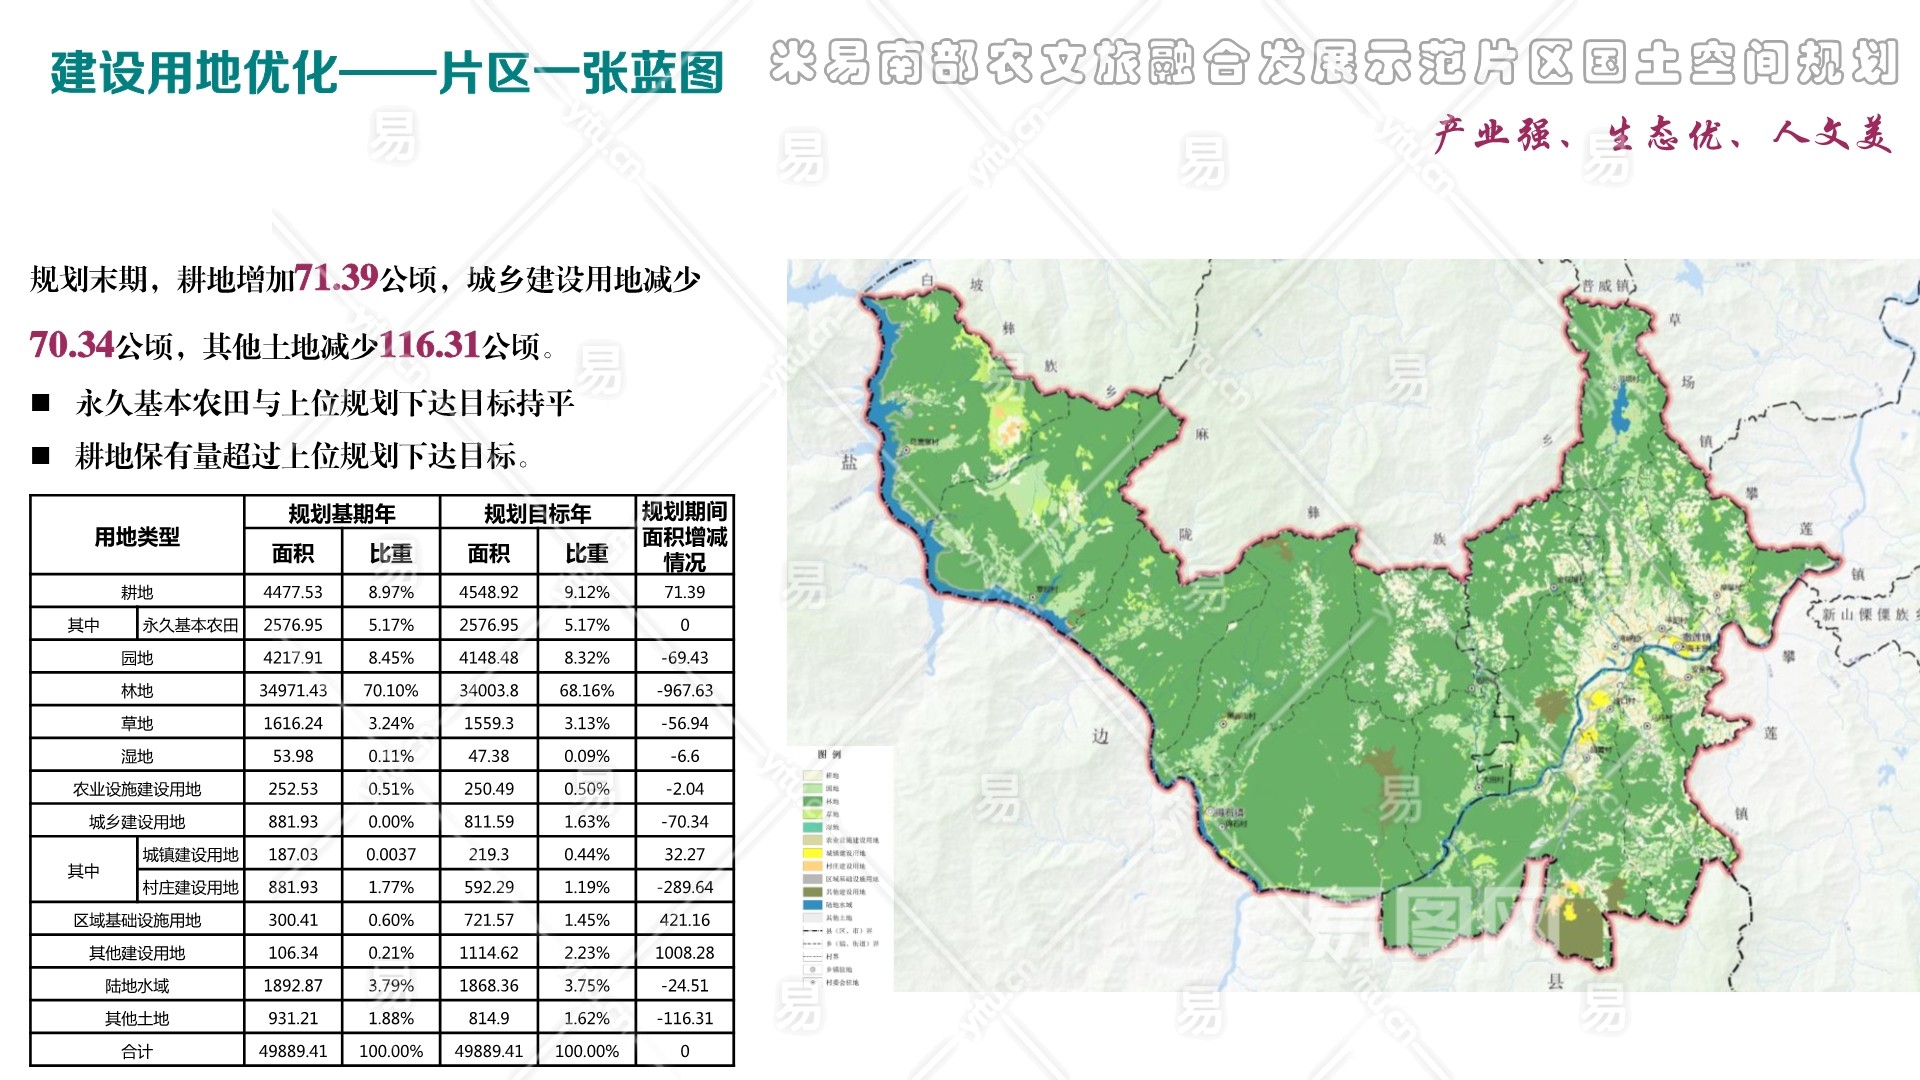The width and height of the screenshot is (1920, 1080).
Task: Click the highlighted 116.31 figure in the paragraph
Action: point(430,345)
